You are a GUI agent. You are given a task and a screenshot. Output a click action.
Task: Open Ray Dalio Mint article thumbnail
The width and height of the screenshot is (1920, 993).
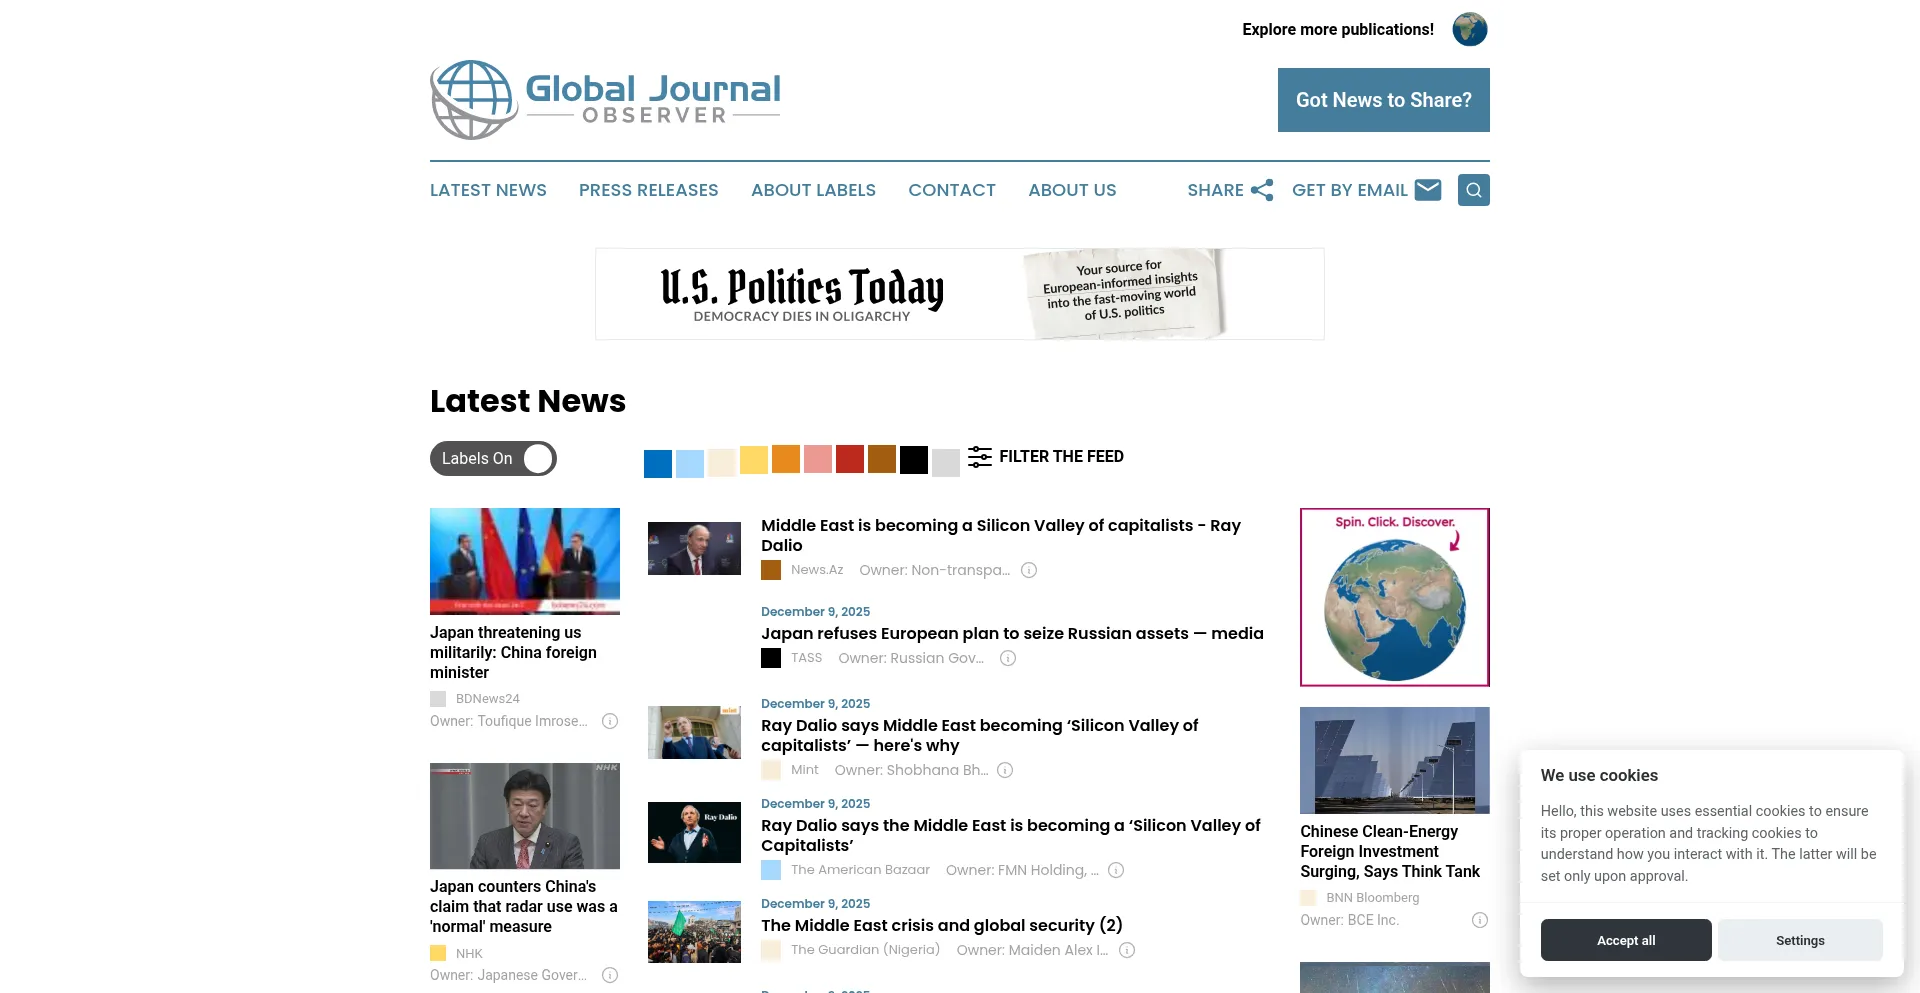694,732
